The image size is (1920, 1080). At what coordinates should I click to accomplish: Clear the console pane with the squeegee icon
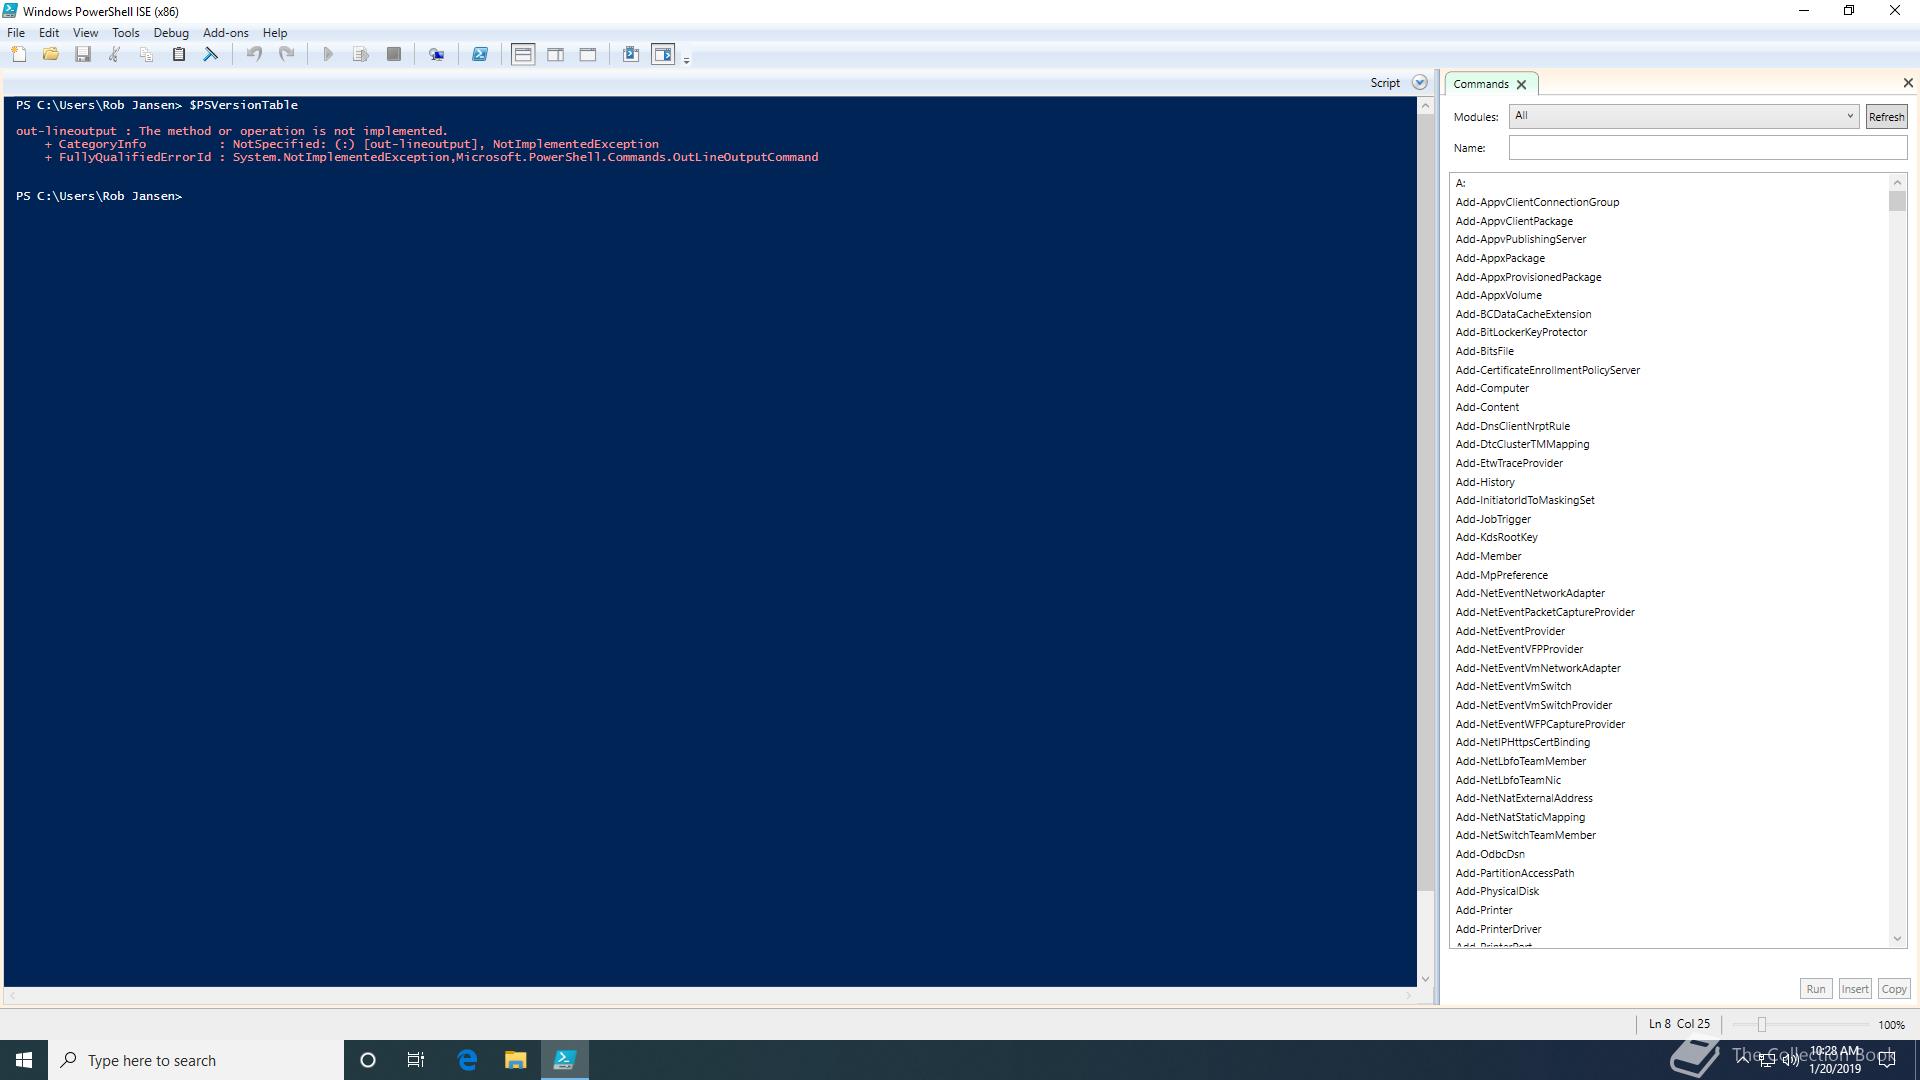pyautogui.click(x=211, y=55)
